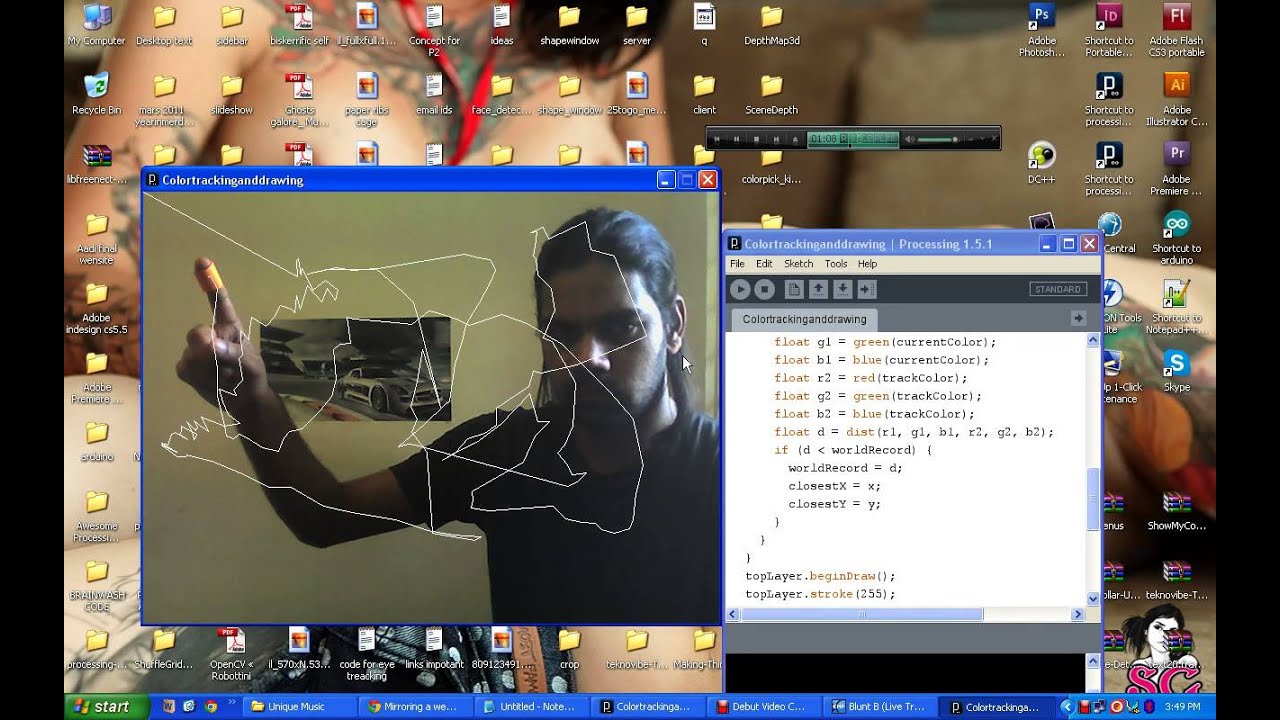The width and height of the screenshot is (1280, 720).
Task: Stop the running Processing sketch
Action: point(765,289)
